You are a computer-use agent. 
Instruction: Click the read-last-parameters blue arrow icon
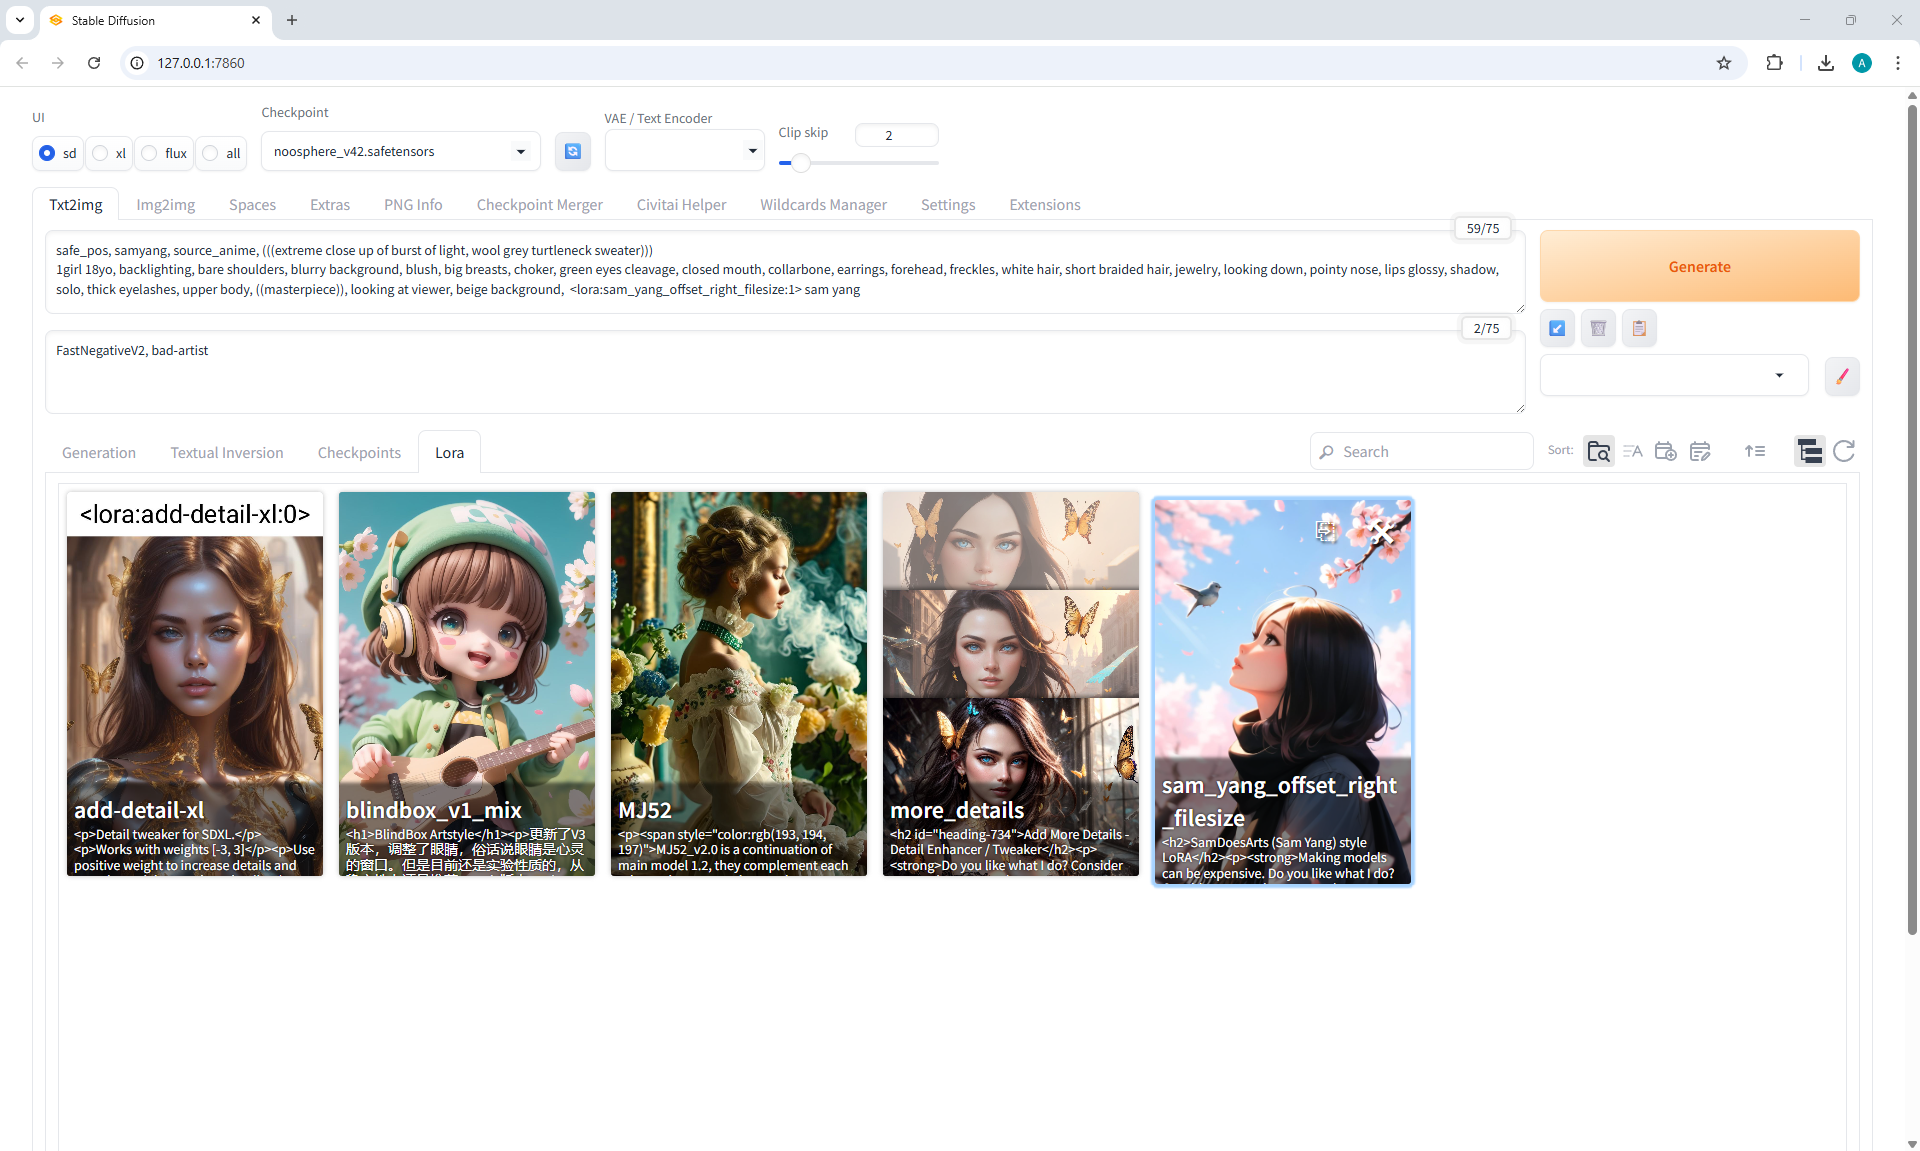tap(1557, 328)
